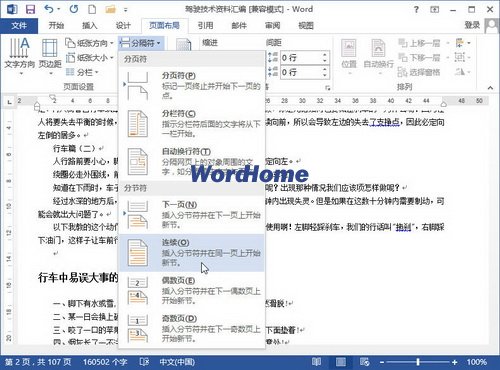The width and height of the screenshot is (500, 370).
Task: Click 上移一层 bring forward button
Action: 419,43
